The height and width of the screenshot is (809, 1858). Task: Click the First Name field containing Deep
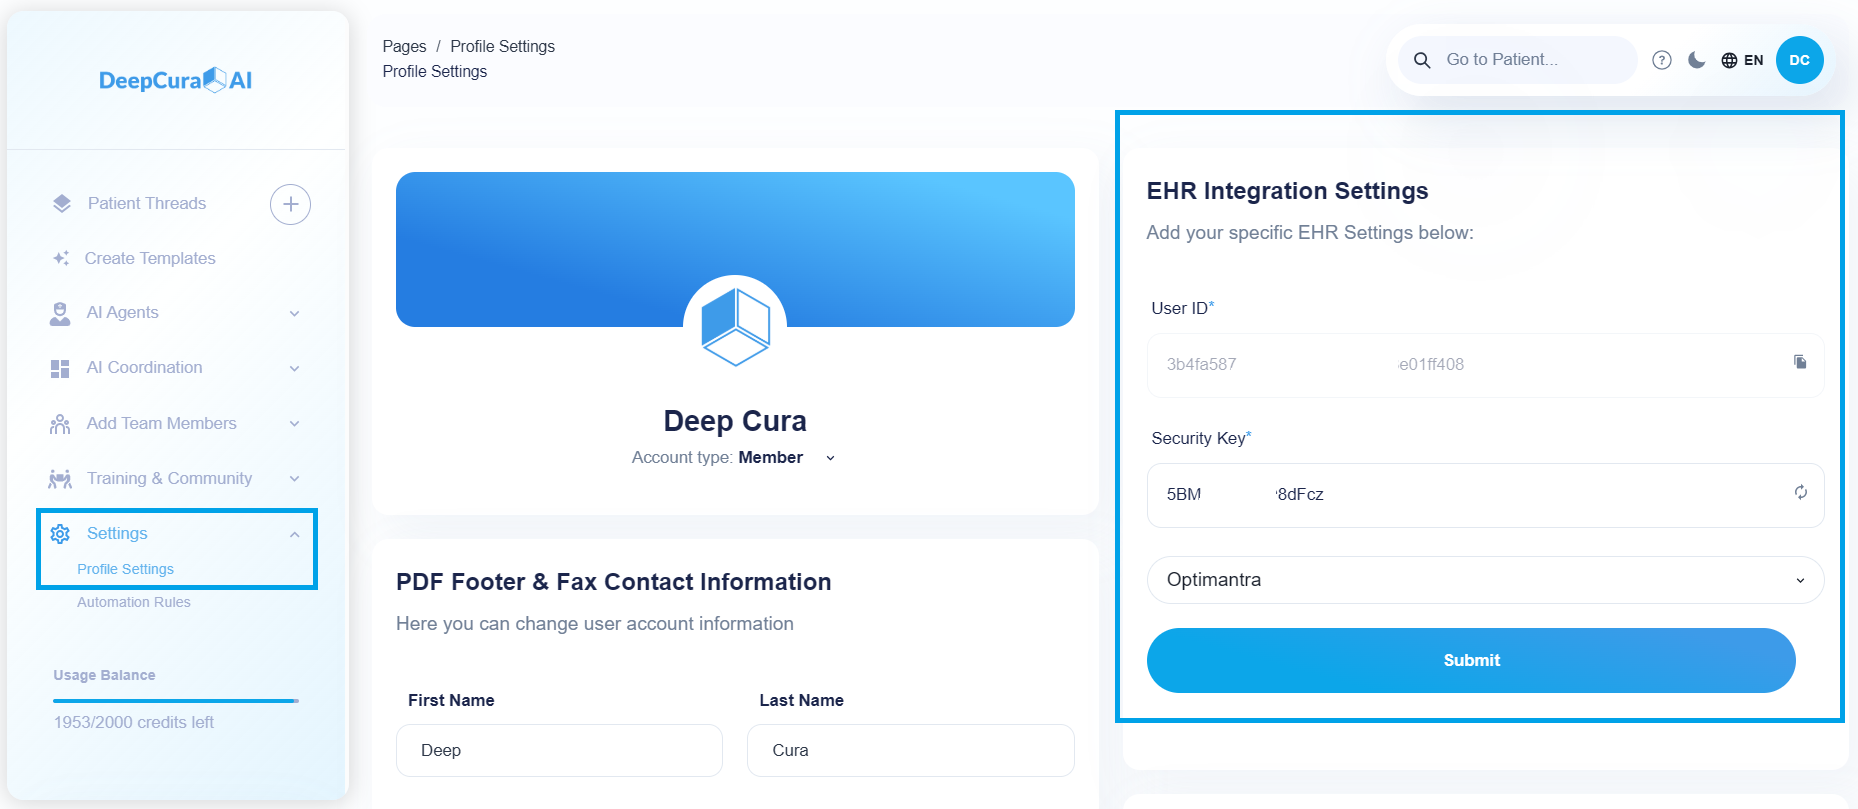(559, 750)
